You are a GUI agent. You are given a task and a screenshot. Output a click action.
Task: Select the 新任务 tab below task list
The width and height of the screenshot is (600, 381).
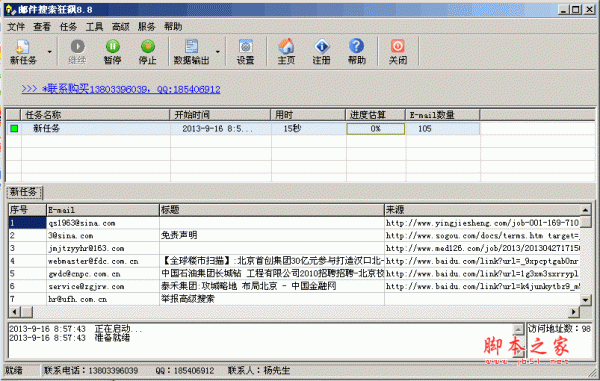click(24, 192)
